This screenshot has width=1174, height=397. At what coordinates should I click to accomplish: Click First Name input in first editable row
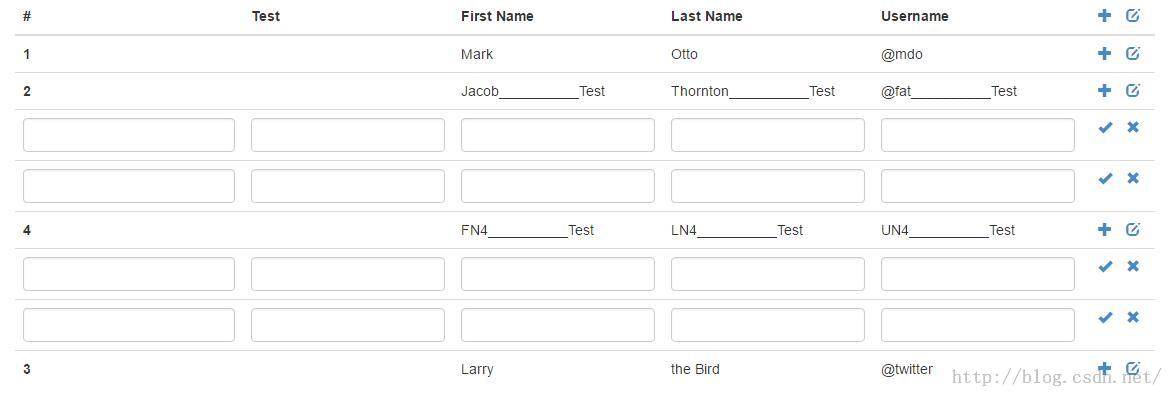[558, 135]
